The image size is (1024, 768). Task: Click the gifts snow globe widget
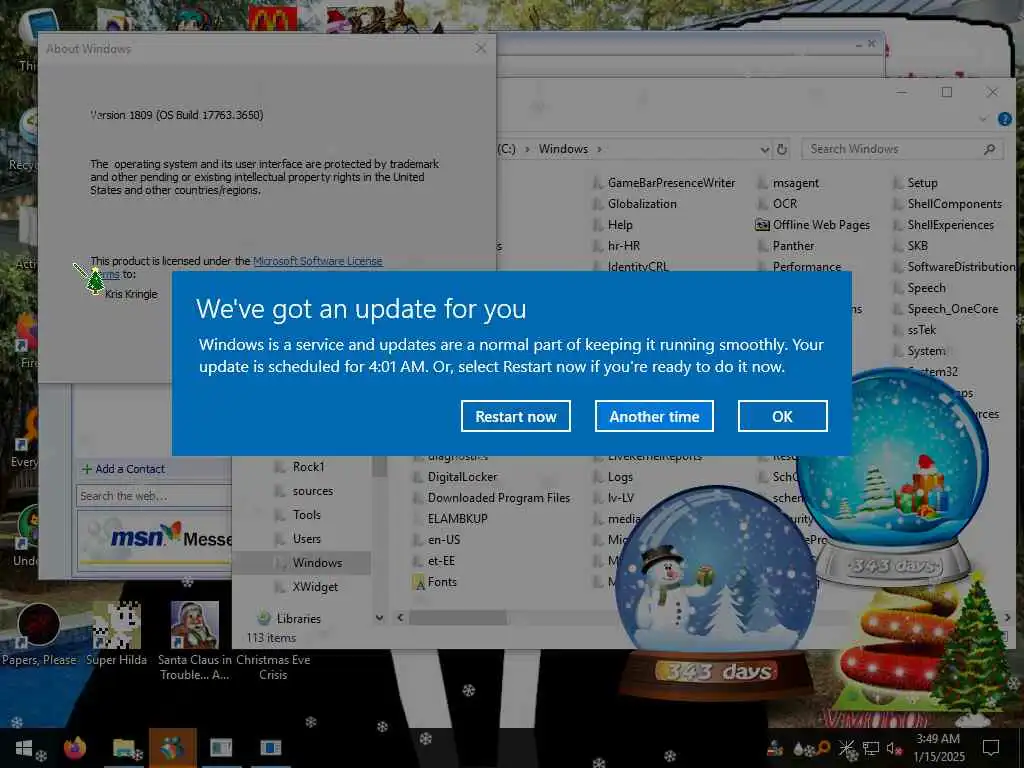(893, 475)
